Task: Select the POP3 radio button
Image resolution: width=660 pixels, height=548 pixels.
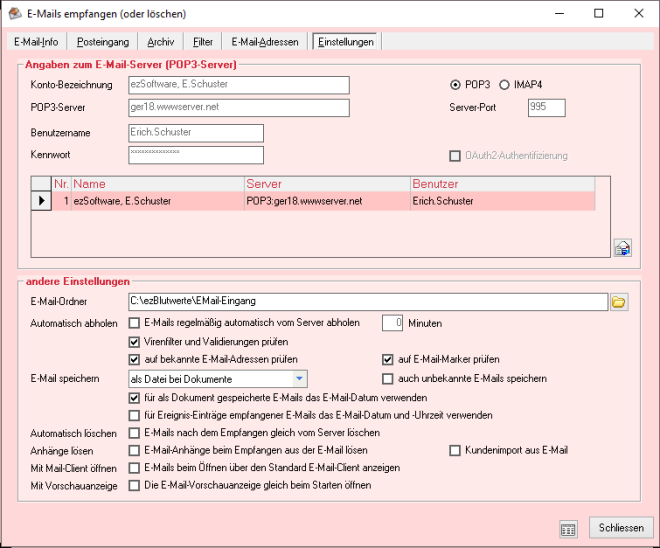Action: 456,85
